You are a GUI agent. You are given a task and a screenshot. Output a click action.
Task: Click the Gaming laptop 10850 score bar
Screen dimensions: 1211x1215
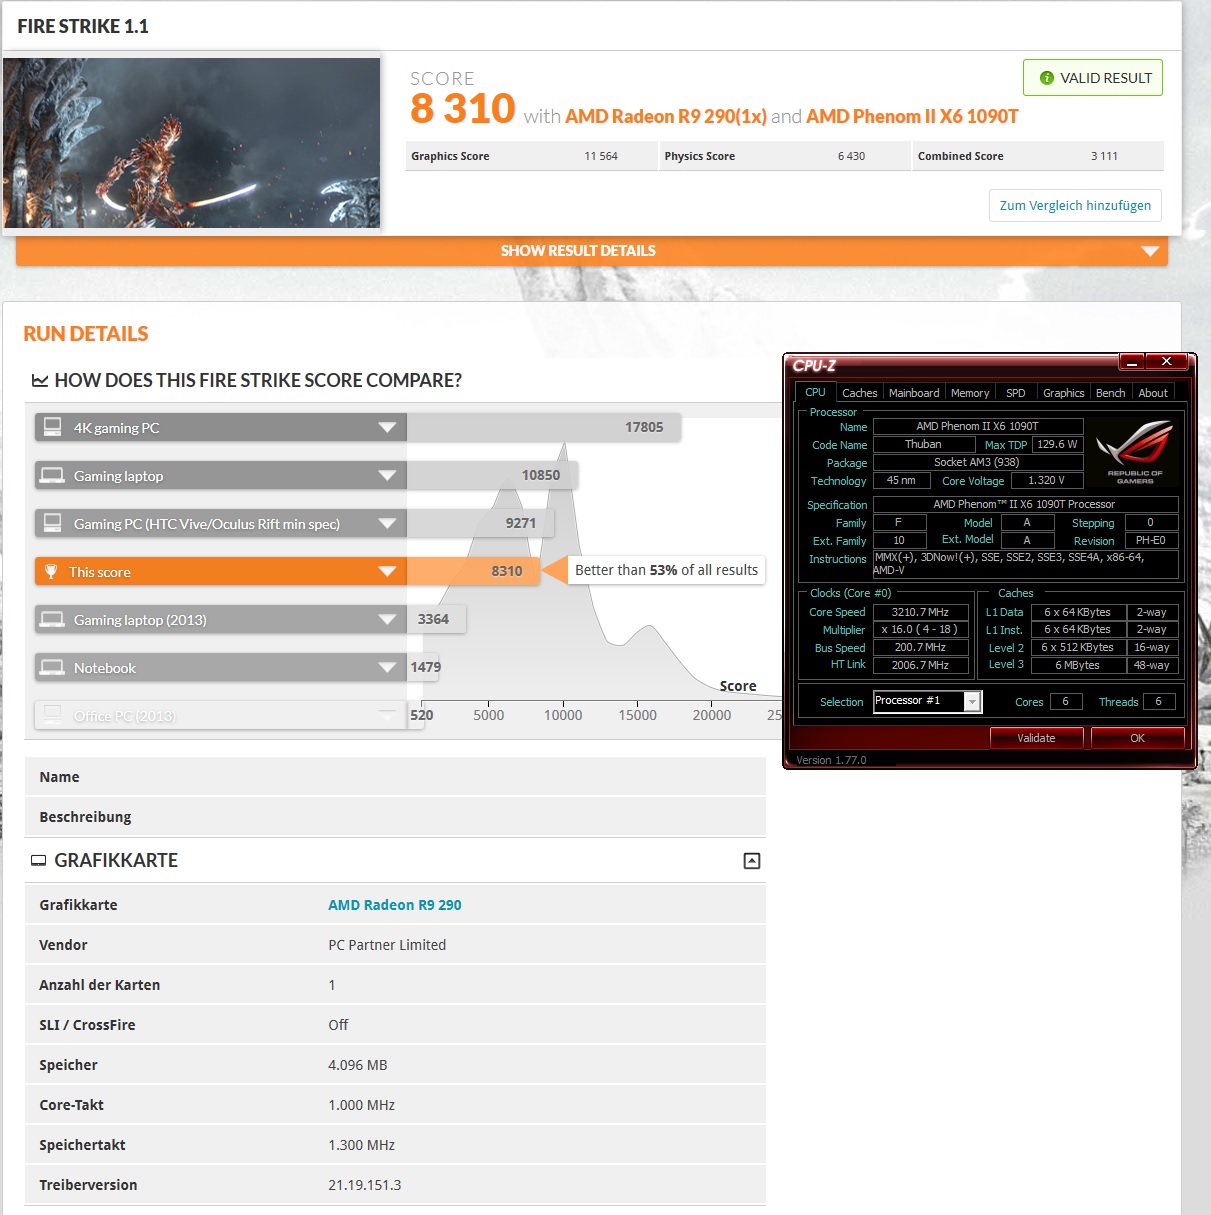point(492,475)
